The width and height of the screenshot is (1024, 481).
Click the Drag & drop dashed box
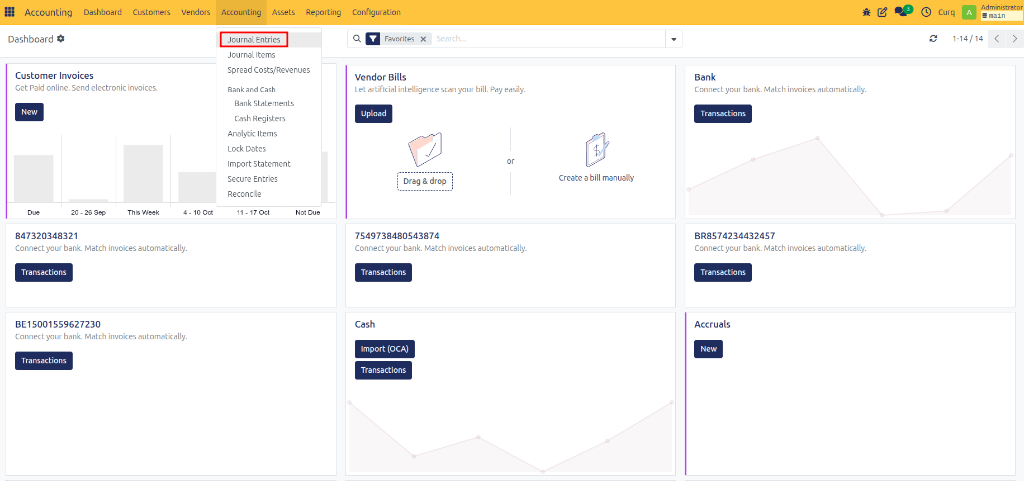[x=424, y=181]
